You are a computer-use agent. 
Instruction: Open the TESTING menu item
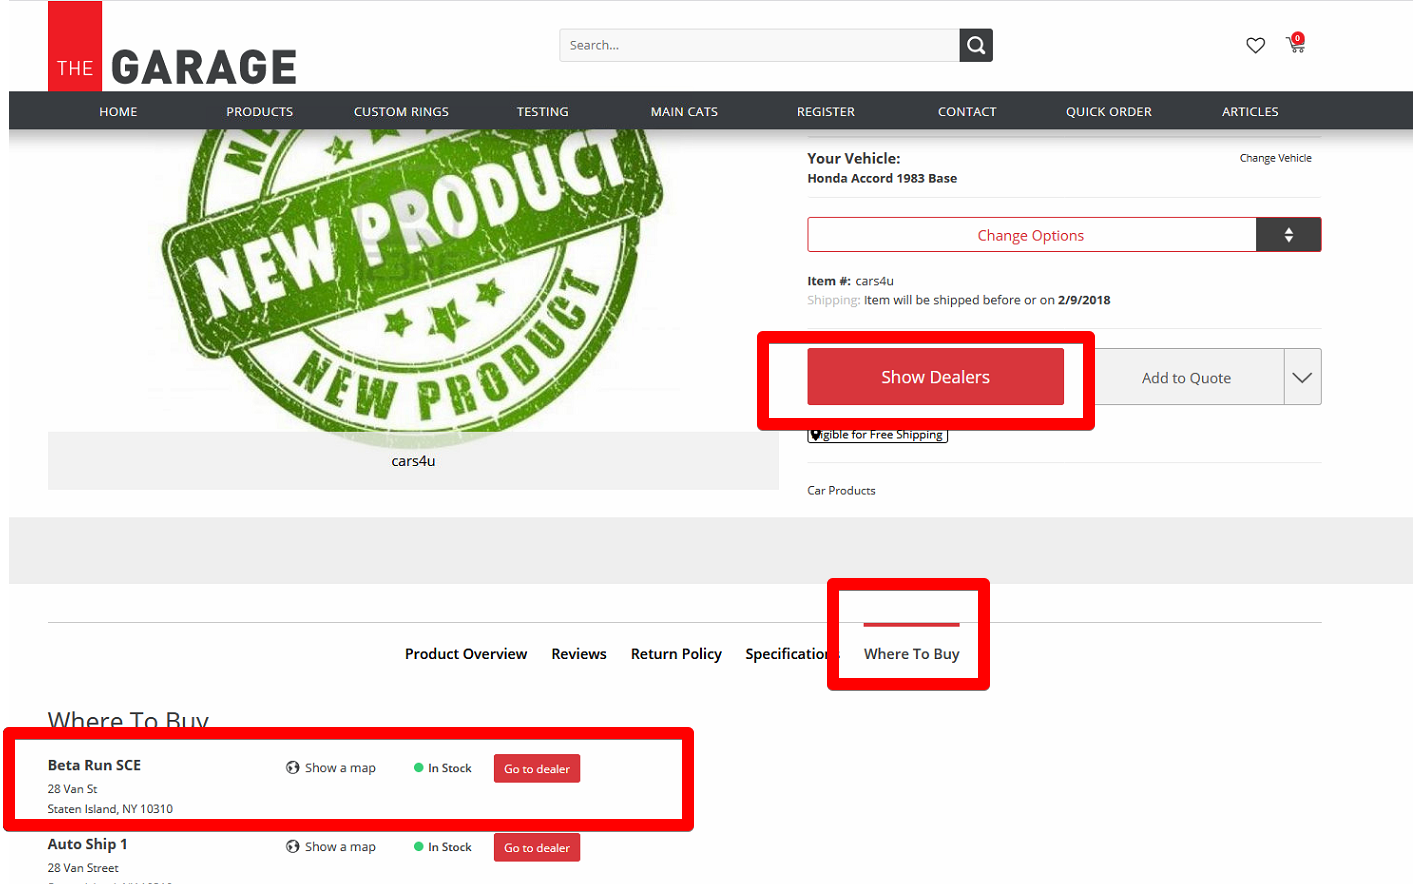point(543,112)
